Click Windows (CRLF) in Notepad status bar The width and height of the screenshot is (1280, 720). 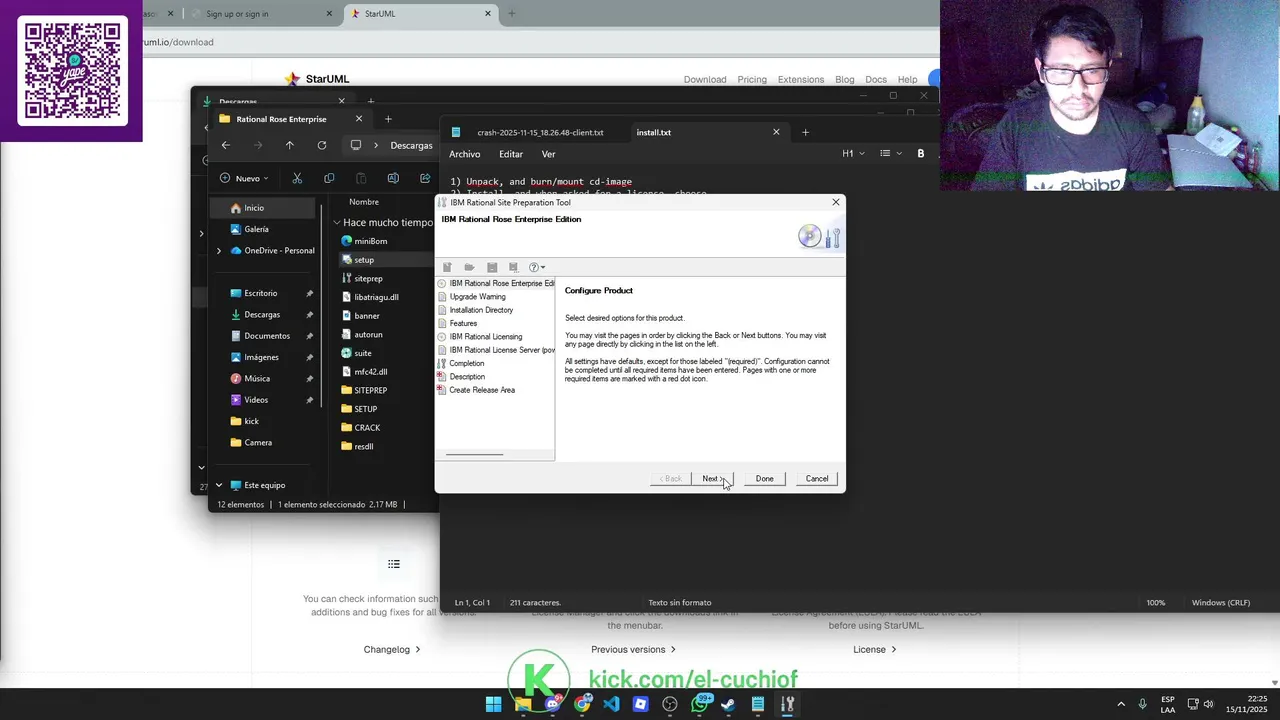tap(1221, 603)
